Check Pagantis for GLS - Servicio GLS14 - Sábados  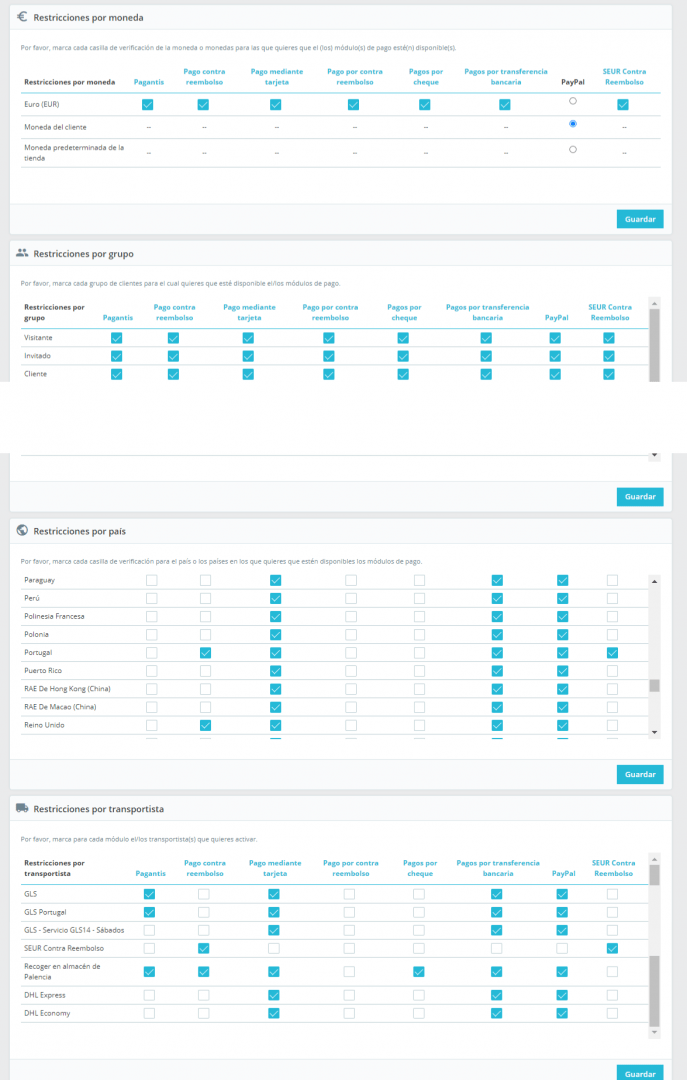click(149, 931)
